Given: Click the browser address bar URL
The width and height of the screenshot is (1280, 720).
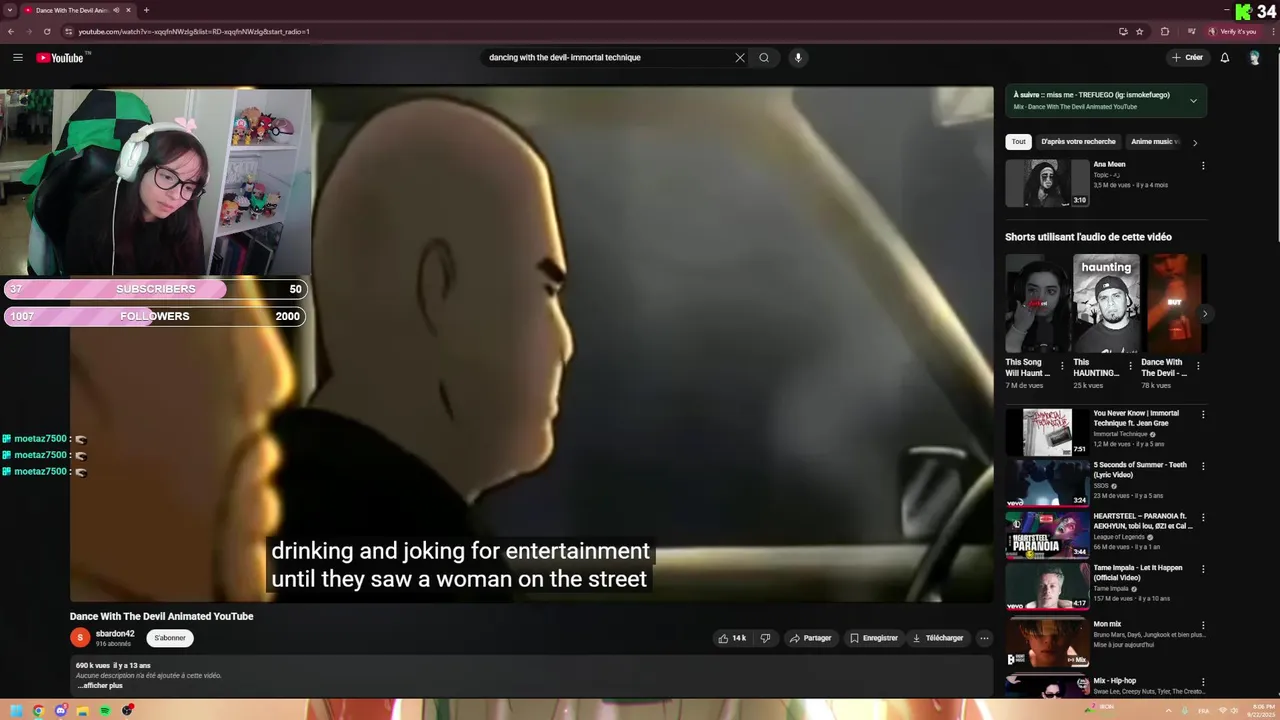Looking at the screenshot, I should coord(194,31).
